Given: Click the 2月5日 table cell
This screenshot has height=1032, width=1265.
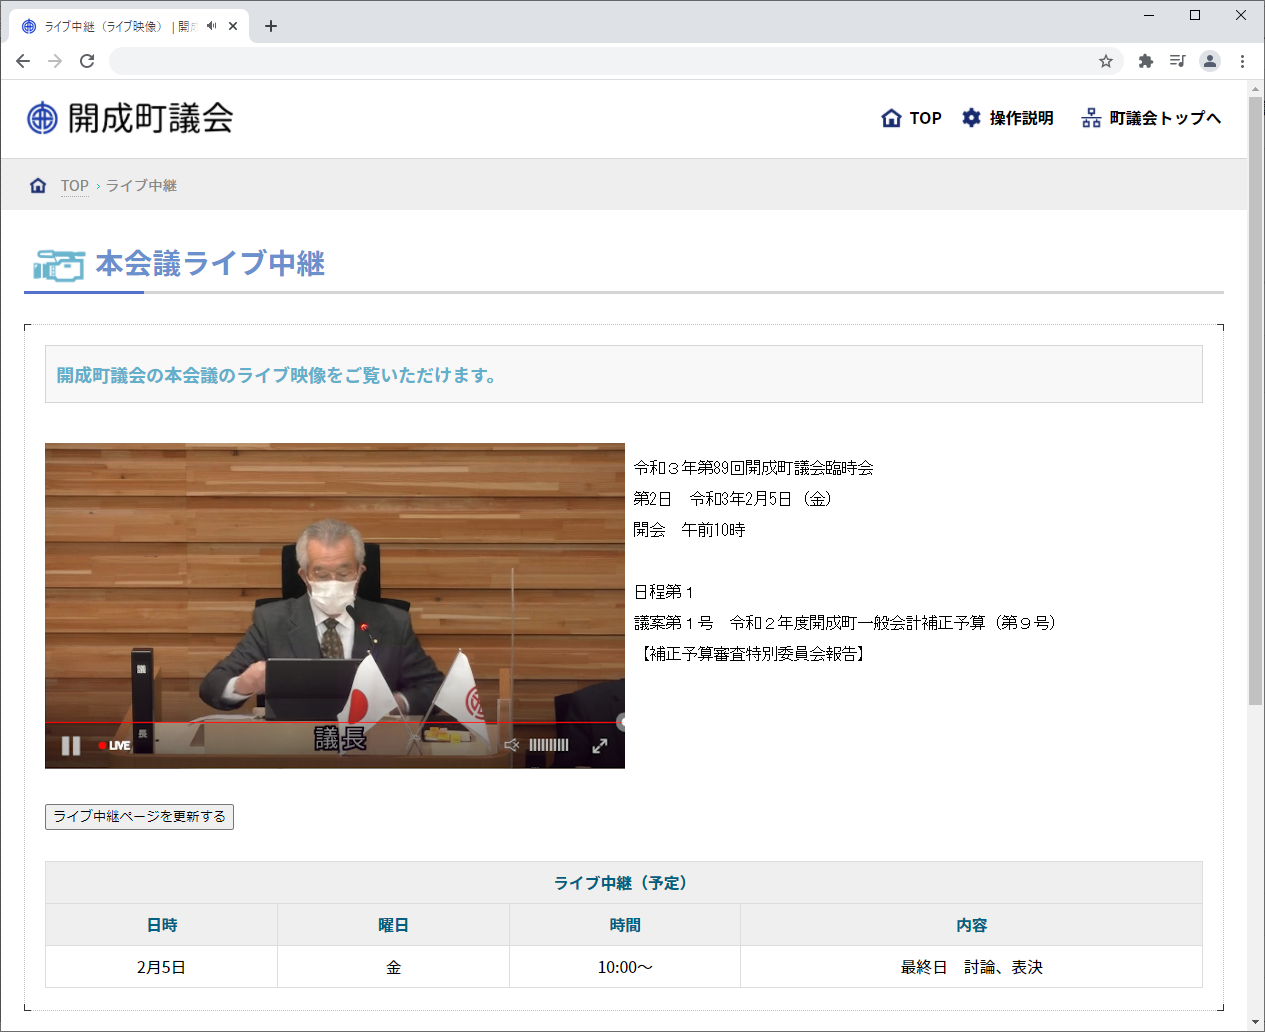Looking at the screenshot, I should click(161, 967).
